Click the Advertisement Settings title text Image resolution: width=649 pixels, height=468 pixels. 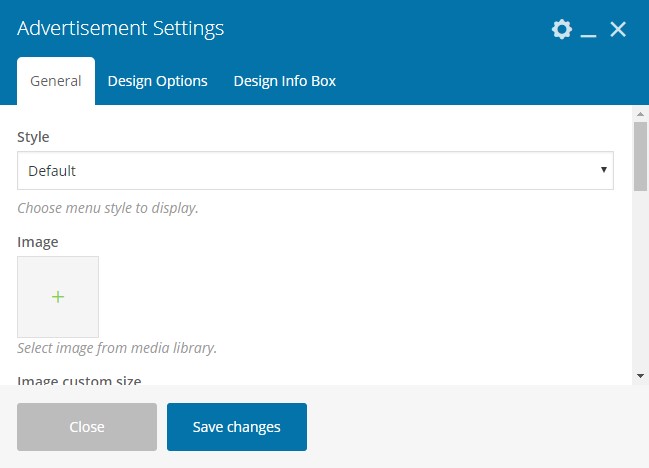120,28
